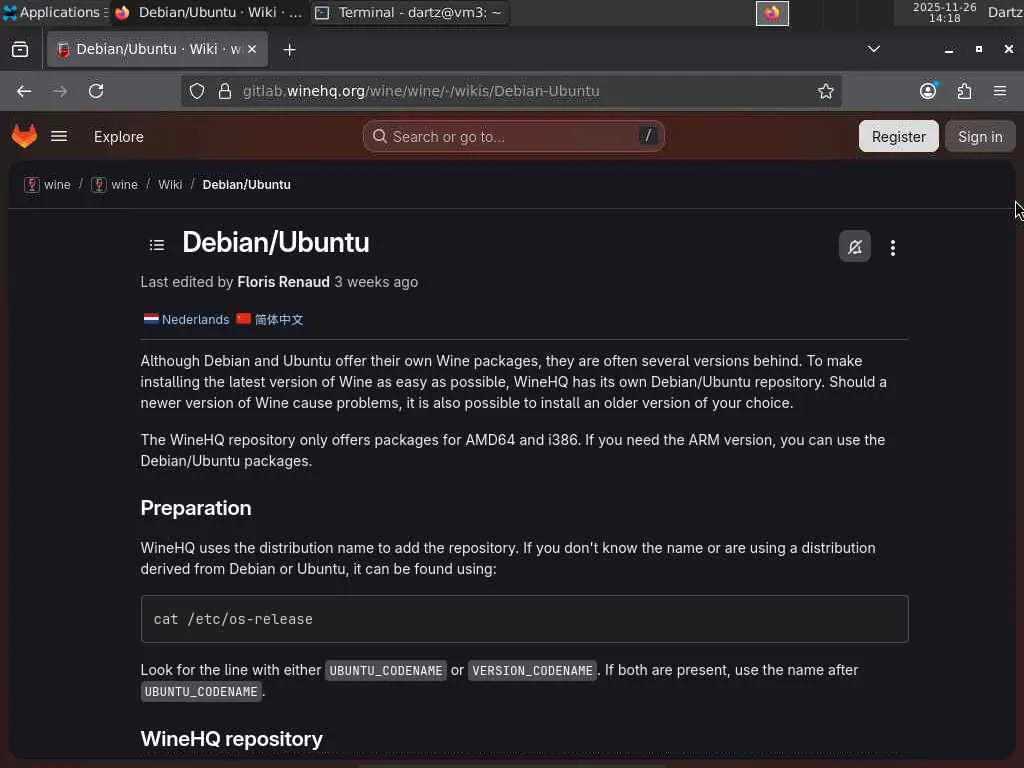The width and height of the screenshot is (1024, 768).
Task: Click the Wiki breadcrumb link
Action: point(170,185)
